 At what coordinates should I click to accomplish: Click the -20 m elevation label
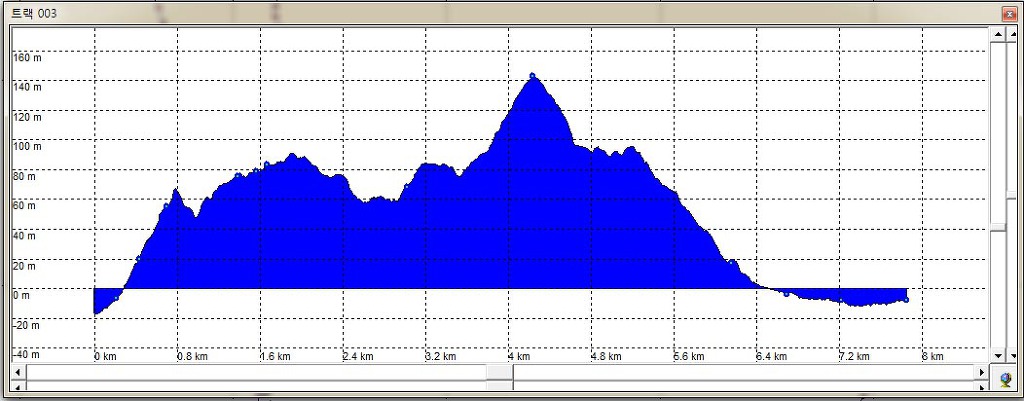pos(26,325)
